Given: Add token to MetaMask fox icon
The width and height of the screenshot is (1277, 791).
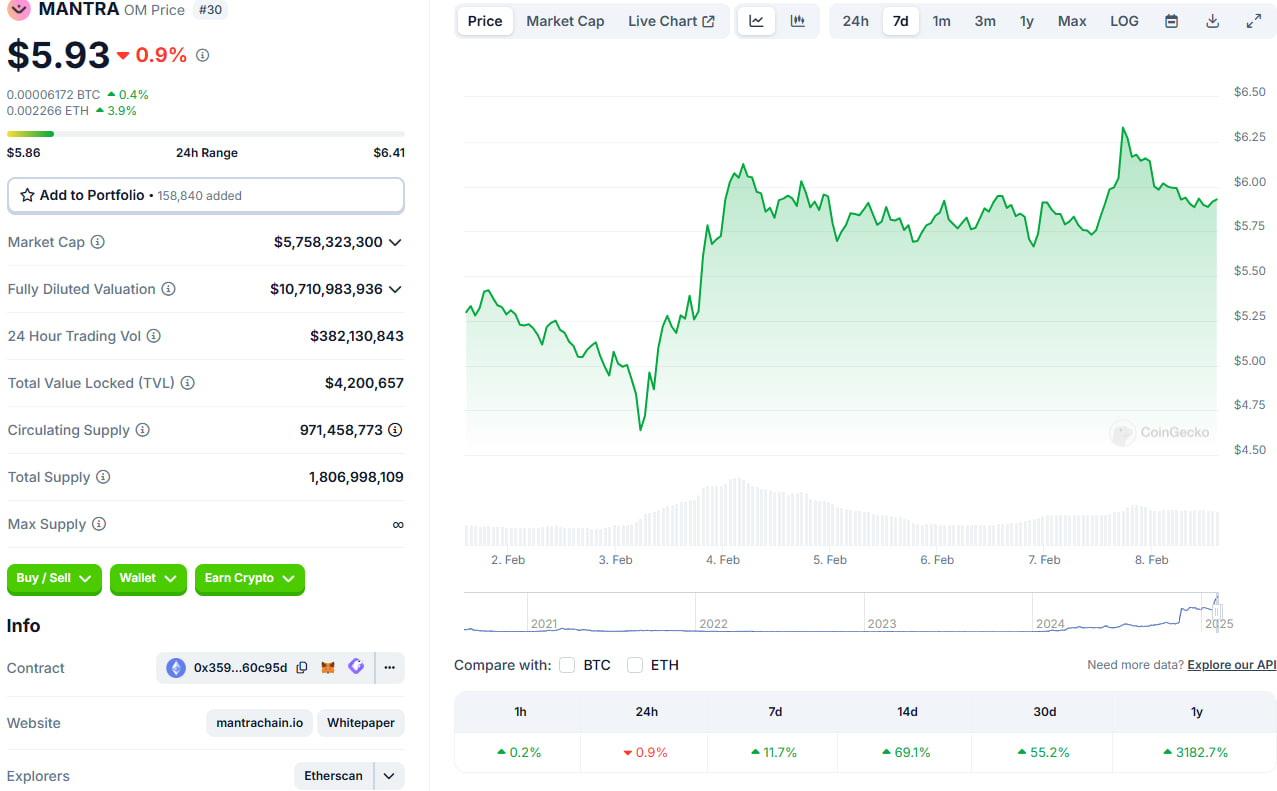Looking at the screenshot, I should 328,667.
